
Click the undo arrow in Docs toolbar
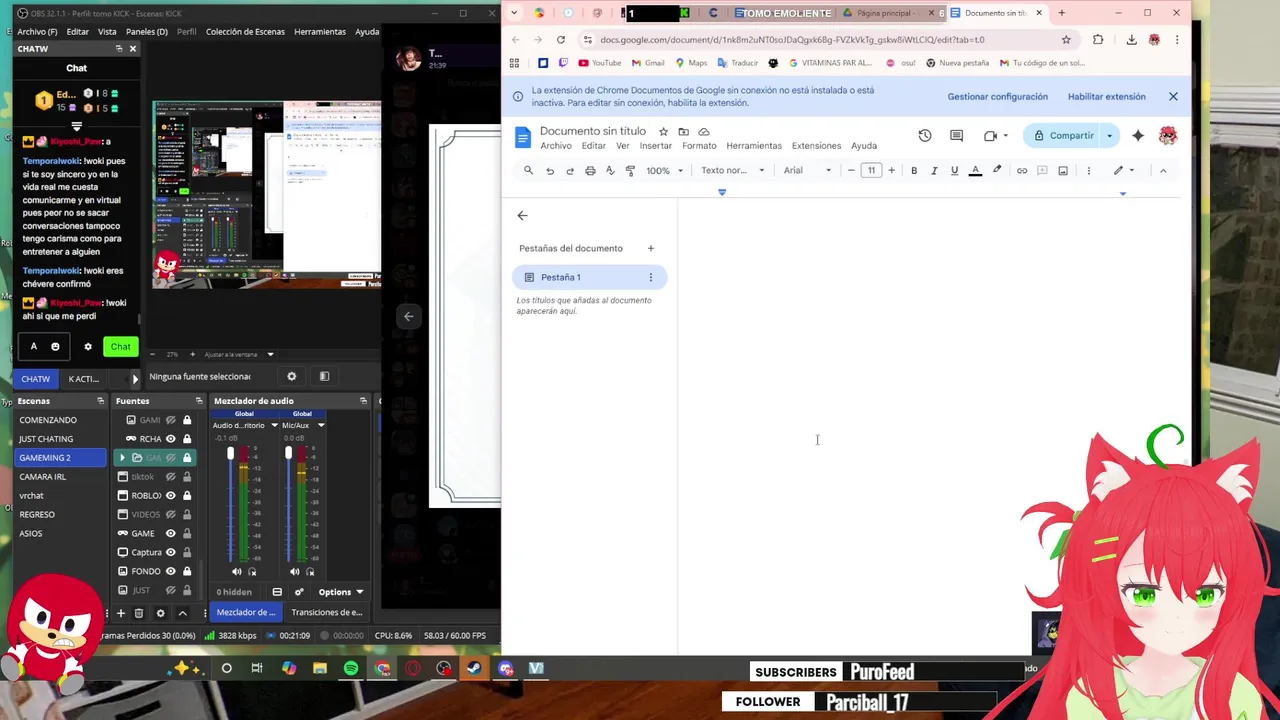pyautogui.click(x=549, y=171)
